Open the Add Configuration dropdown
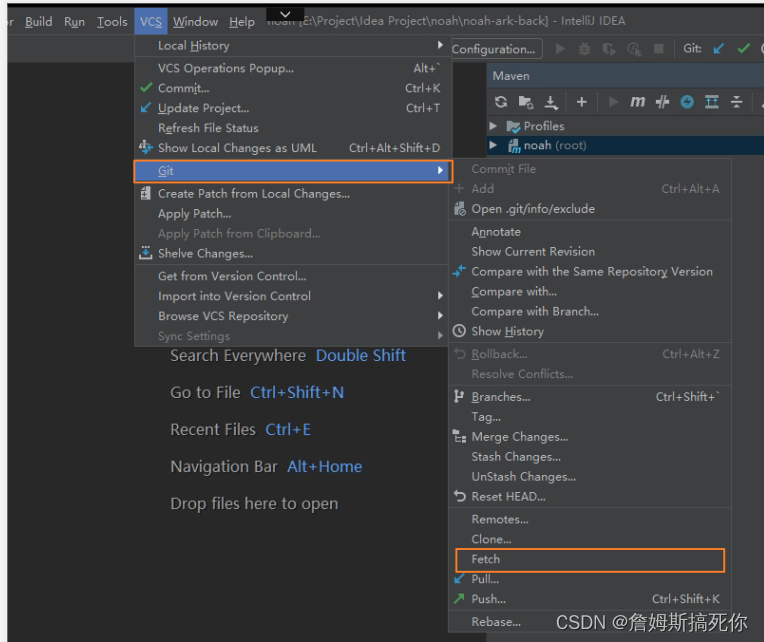Image resolution: width=764 pixels, height=642 pixels. (496, 49)
